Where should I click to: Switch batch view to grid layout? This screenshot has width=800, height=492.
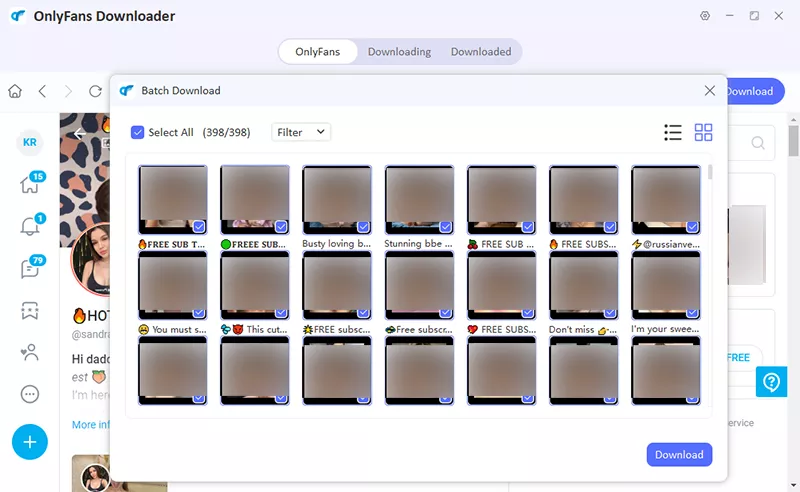coord(703,132)
